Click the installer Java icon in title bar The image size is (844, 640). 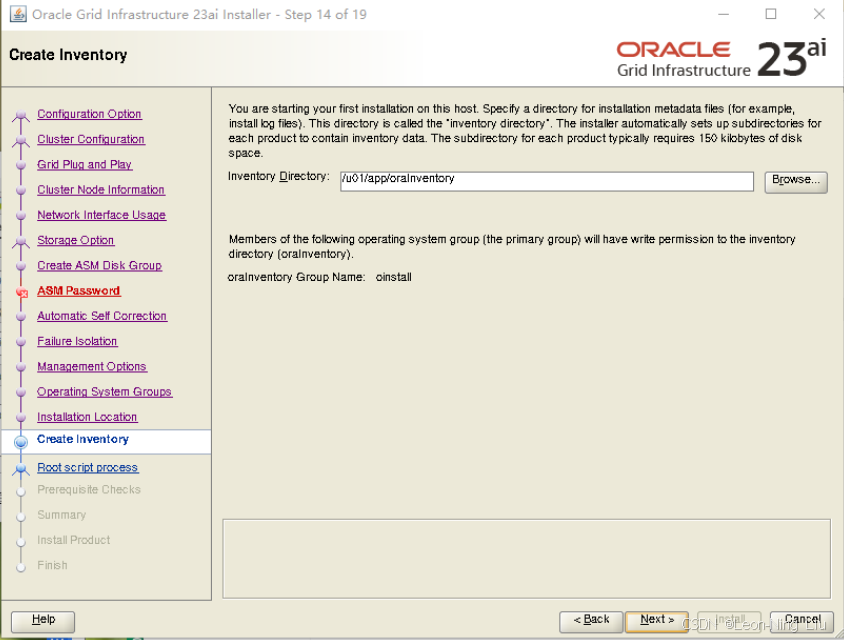tap(18, 14)
